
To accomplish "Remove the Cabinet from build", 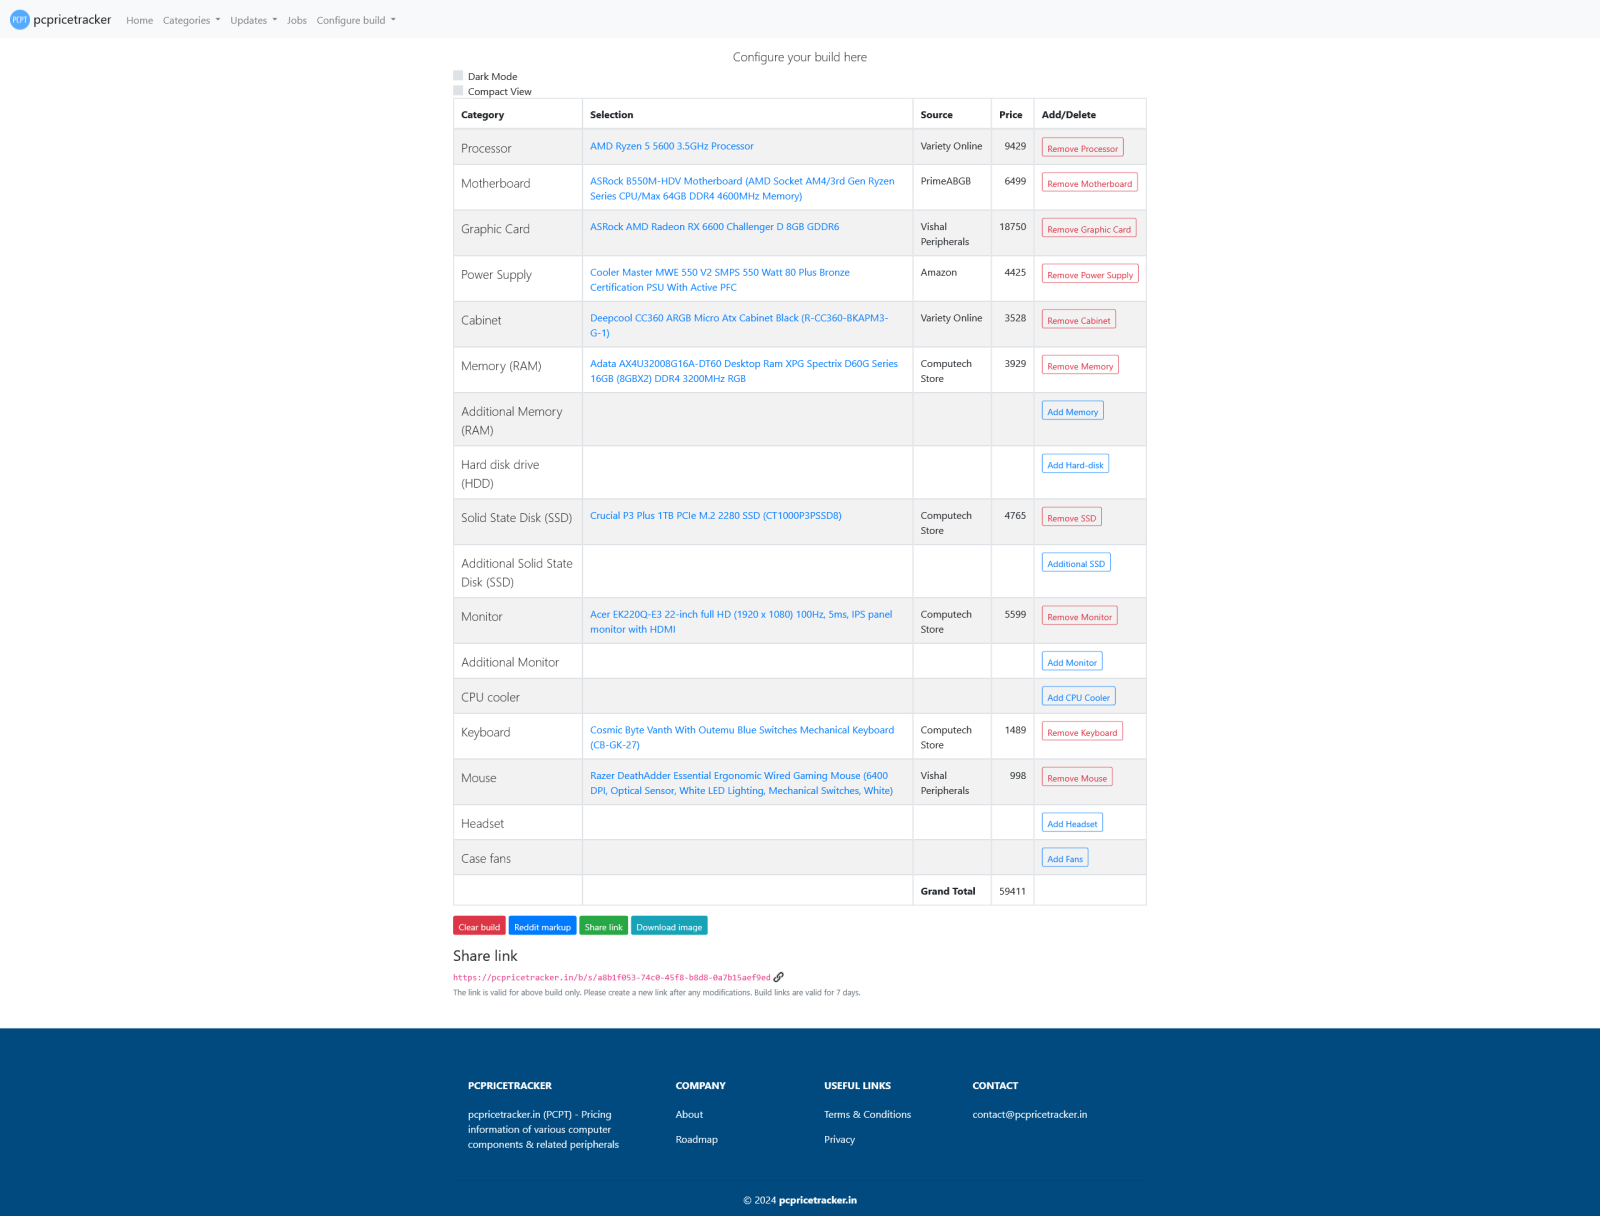I will click(1079, 320).
